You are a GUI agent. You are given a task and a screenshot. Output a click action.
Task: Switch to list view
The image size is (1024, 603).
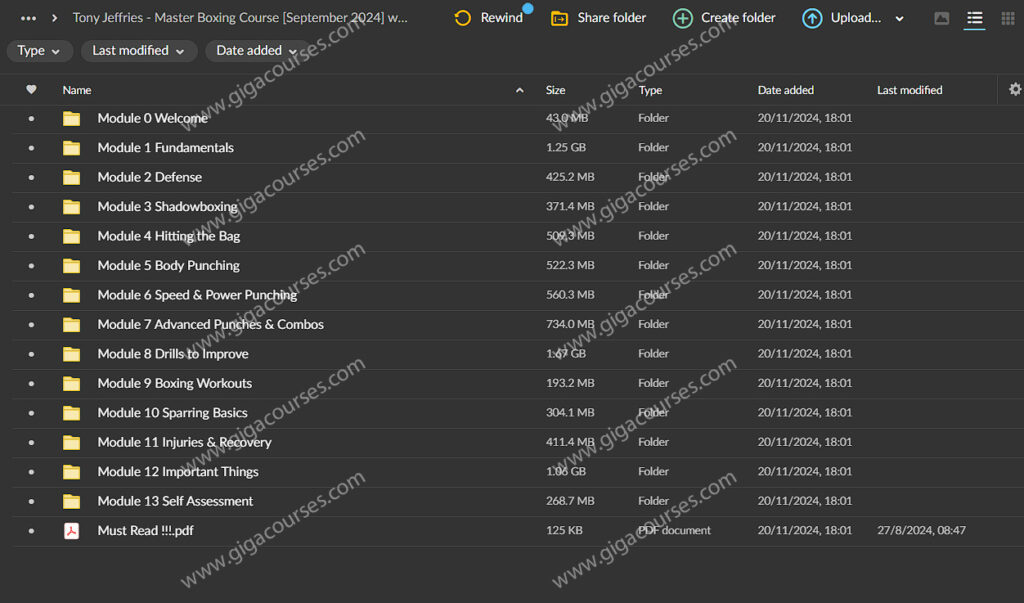[x=974, y=18]
